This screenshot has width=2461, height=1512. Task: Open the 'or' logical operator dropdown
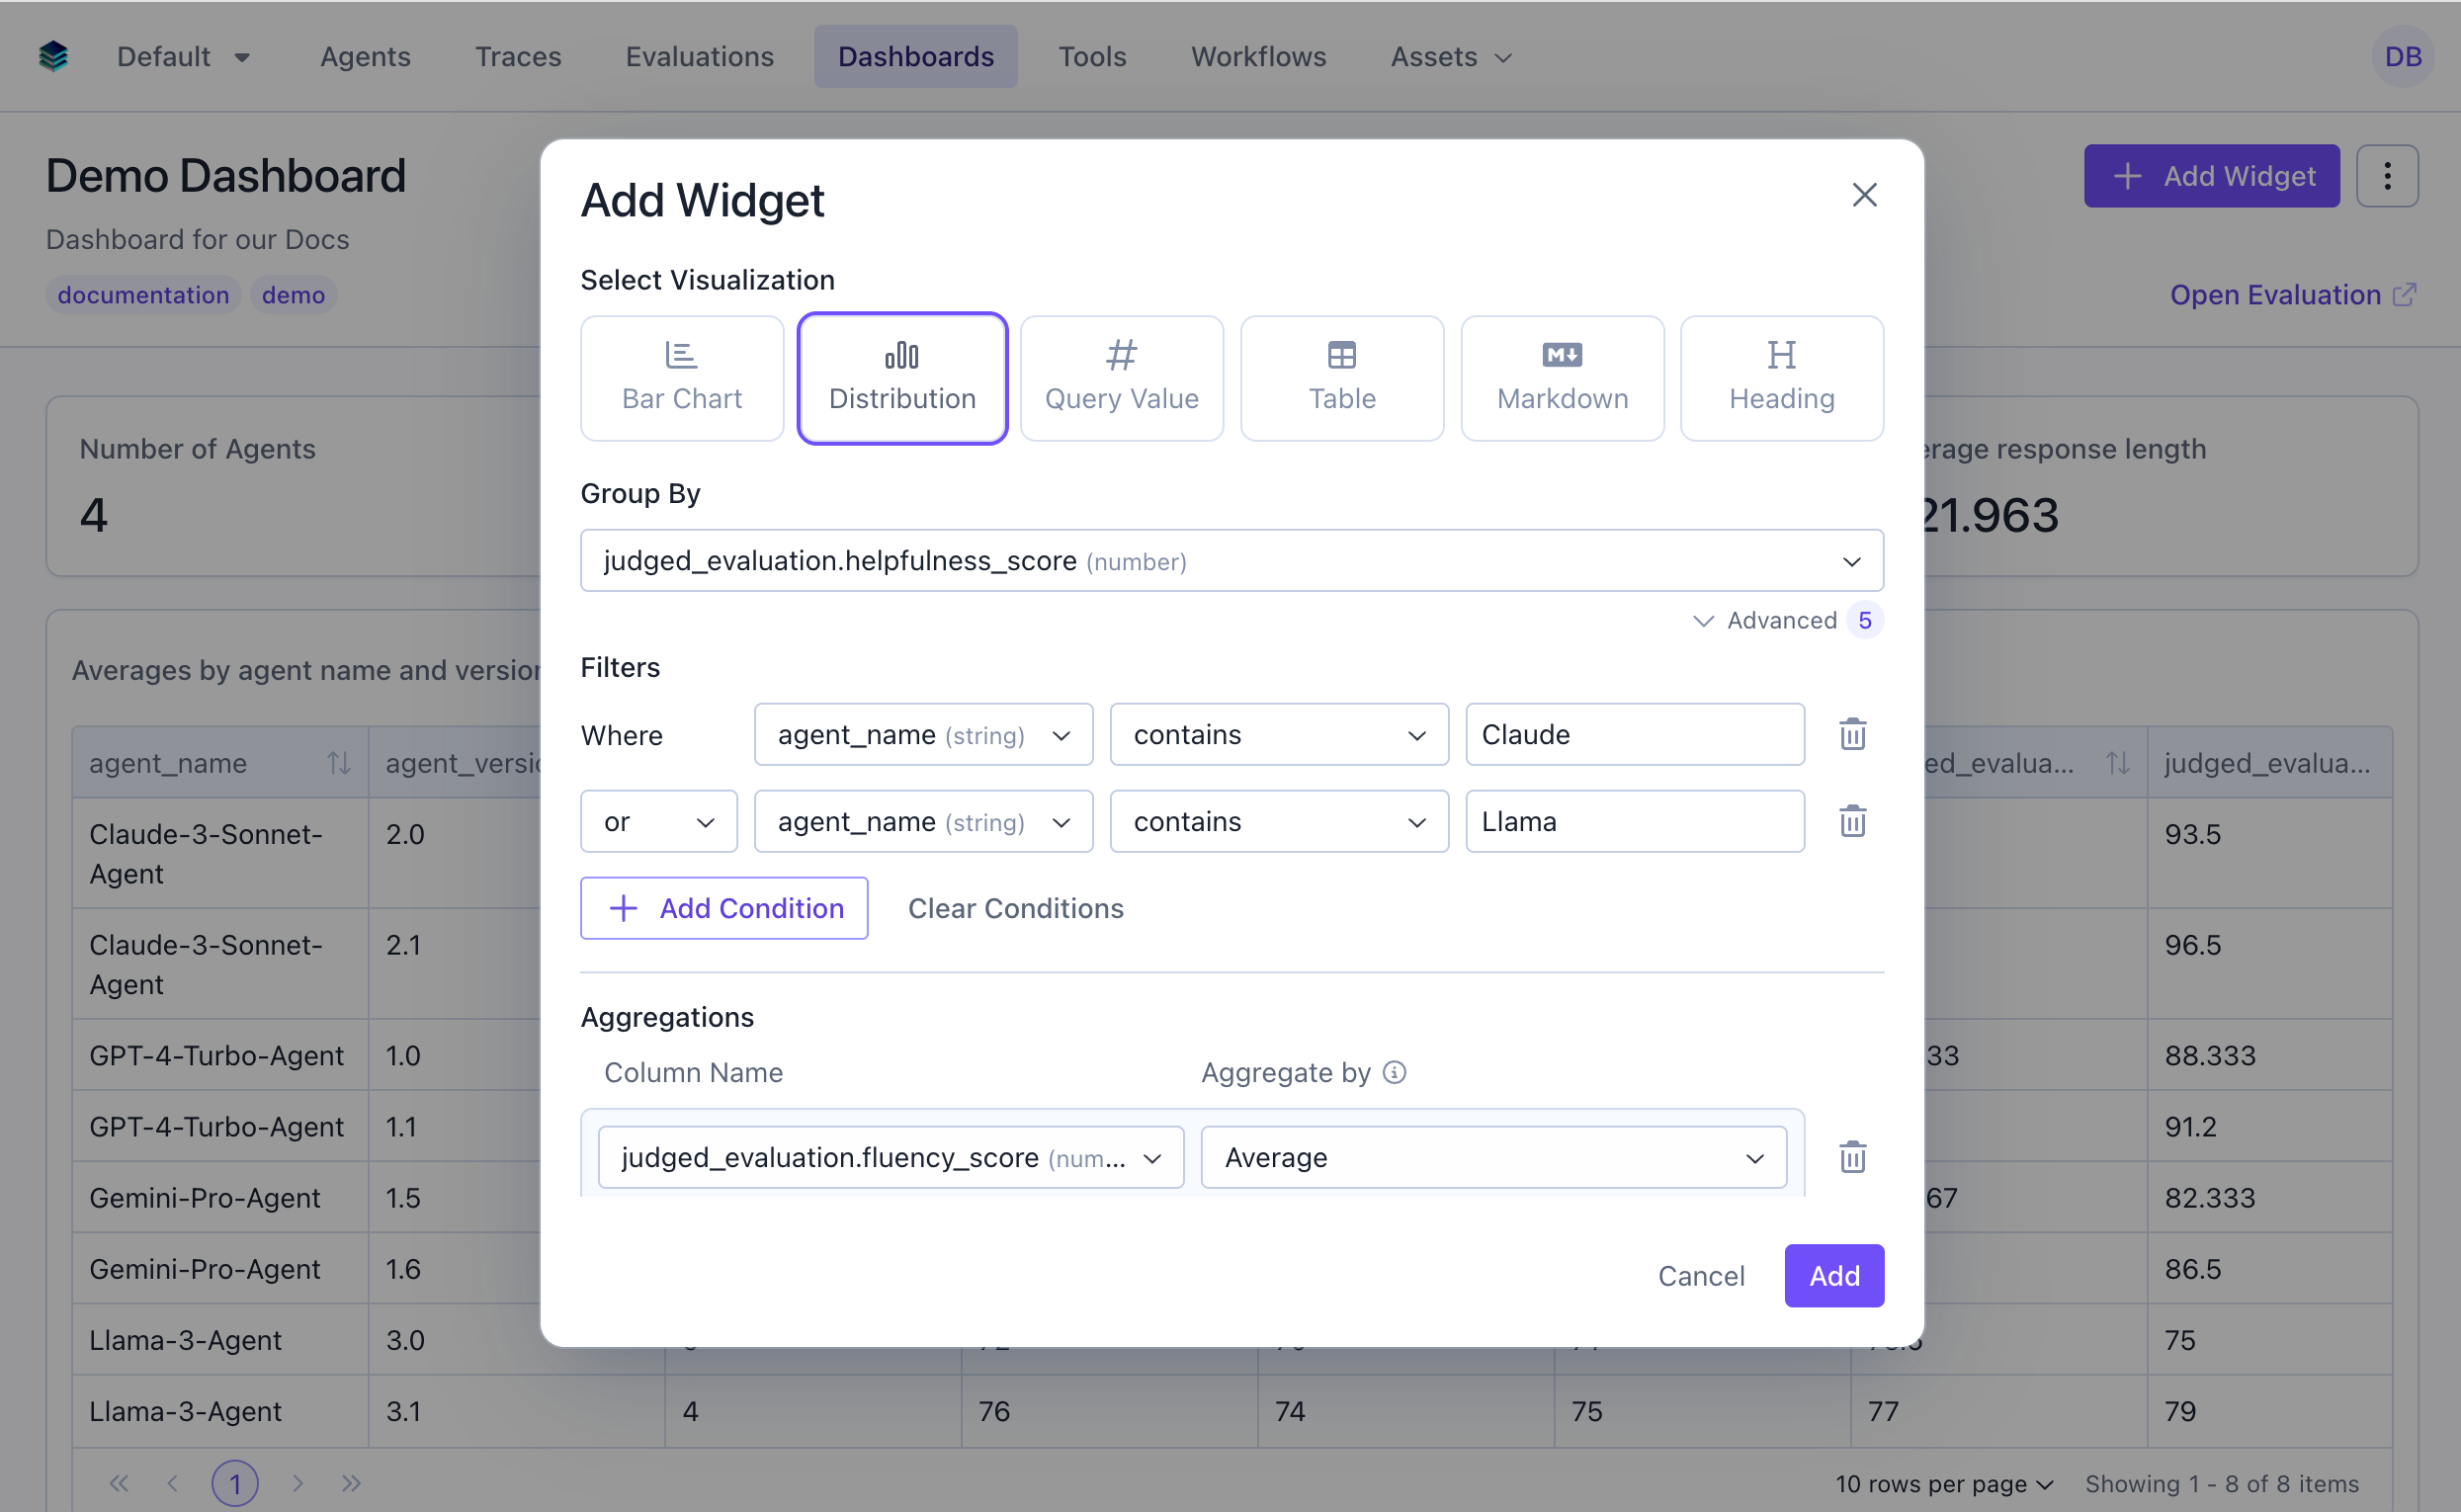click(658, 821)
